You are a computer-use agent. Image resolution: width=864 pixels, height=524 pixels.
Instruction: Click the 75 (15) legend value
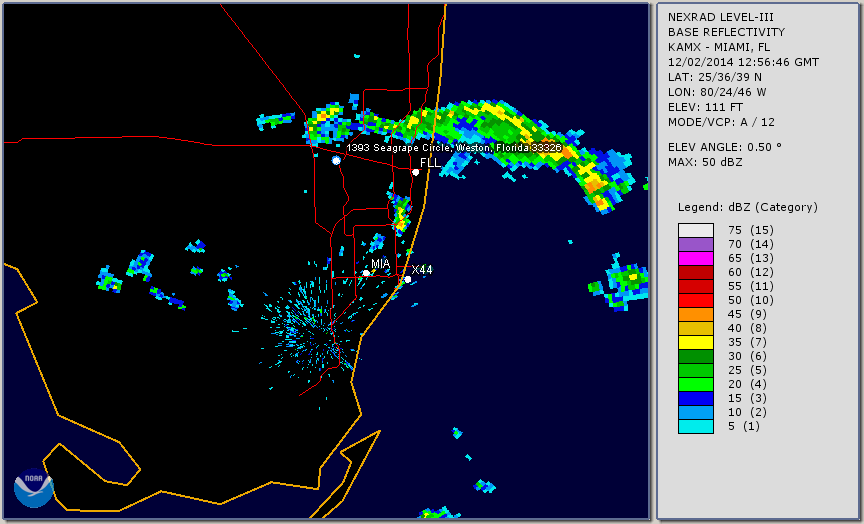[x=750, y=230]
